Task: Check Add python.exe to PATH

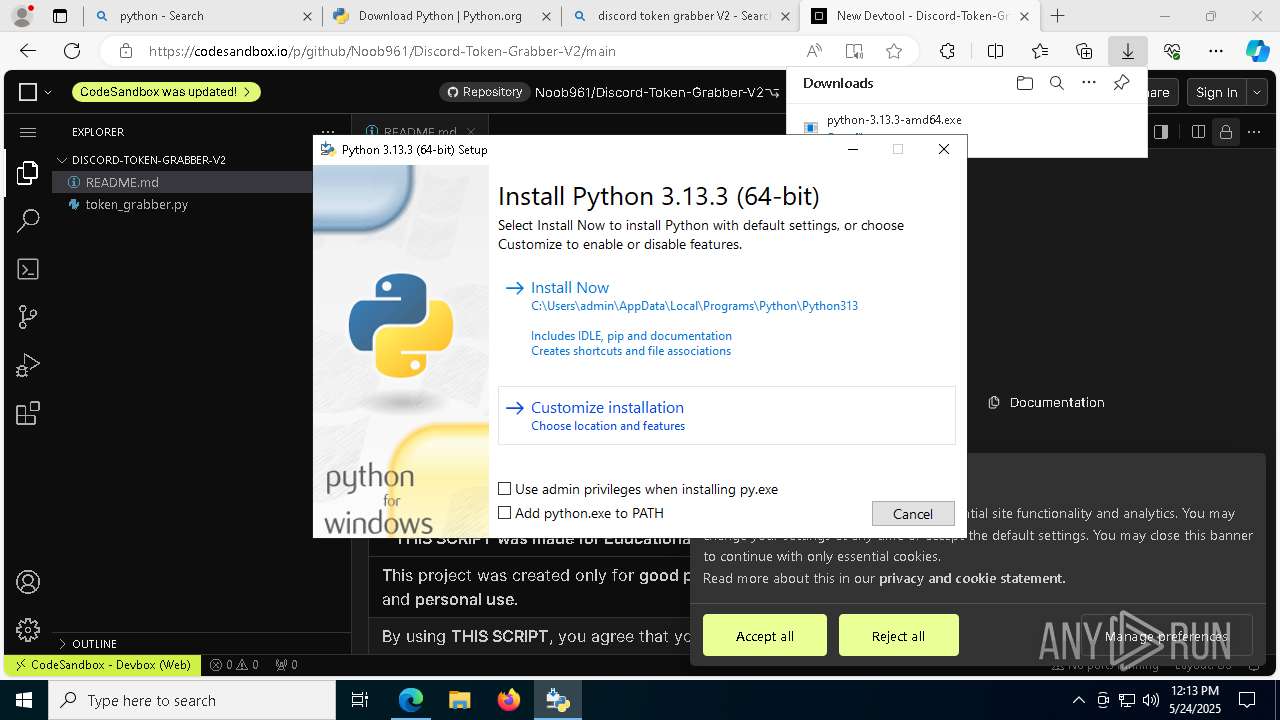Action: 505,513
